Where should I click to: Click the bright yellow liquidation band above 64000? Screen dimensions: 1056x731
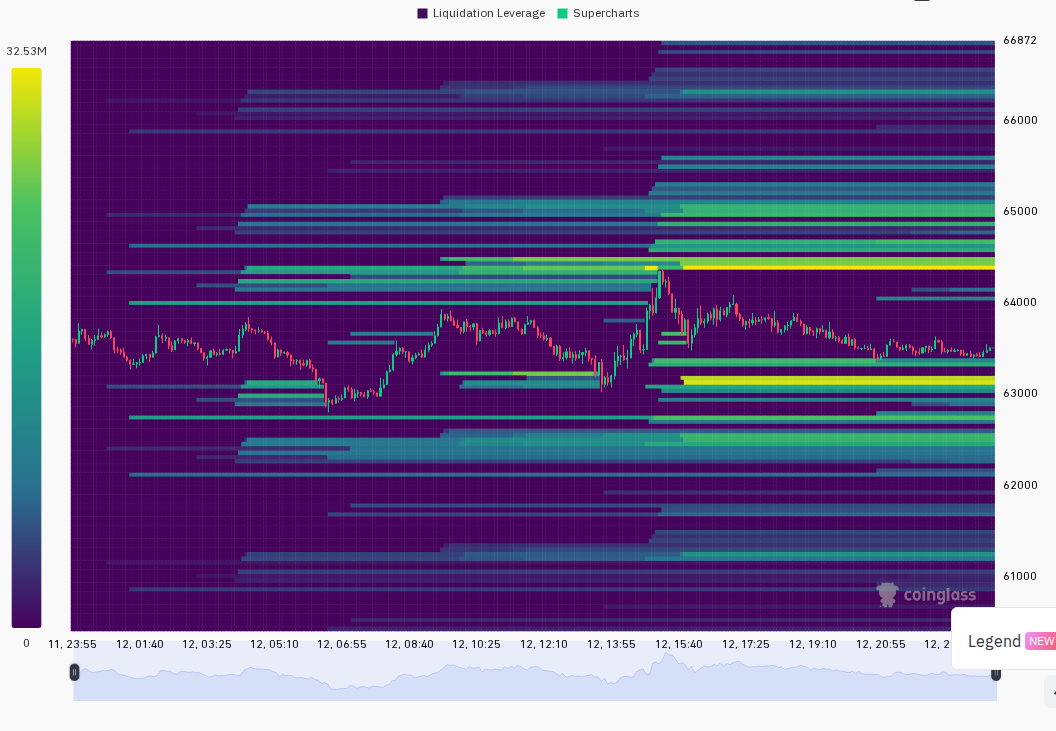838,267
